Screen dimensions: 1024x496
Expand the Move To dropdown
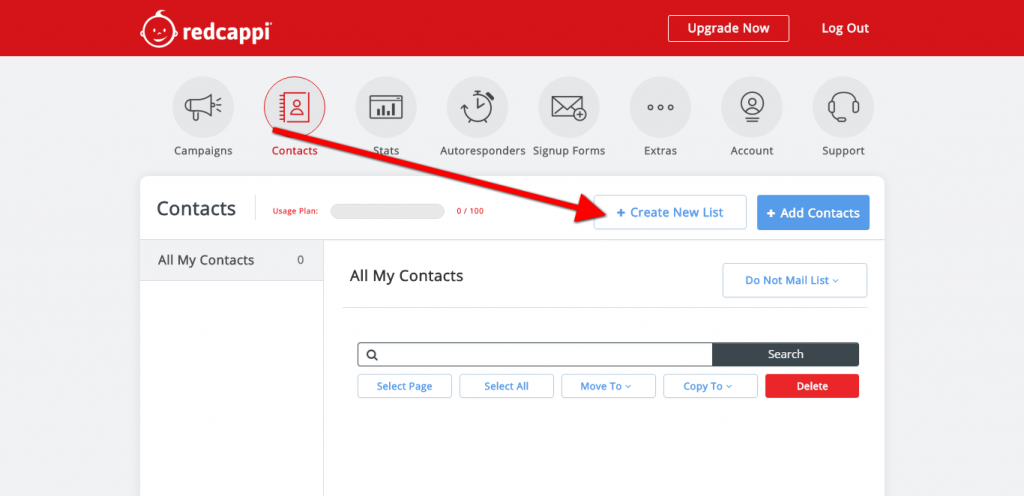click(x=608, y=386)
